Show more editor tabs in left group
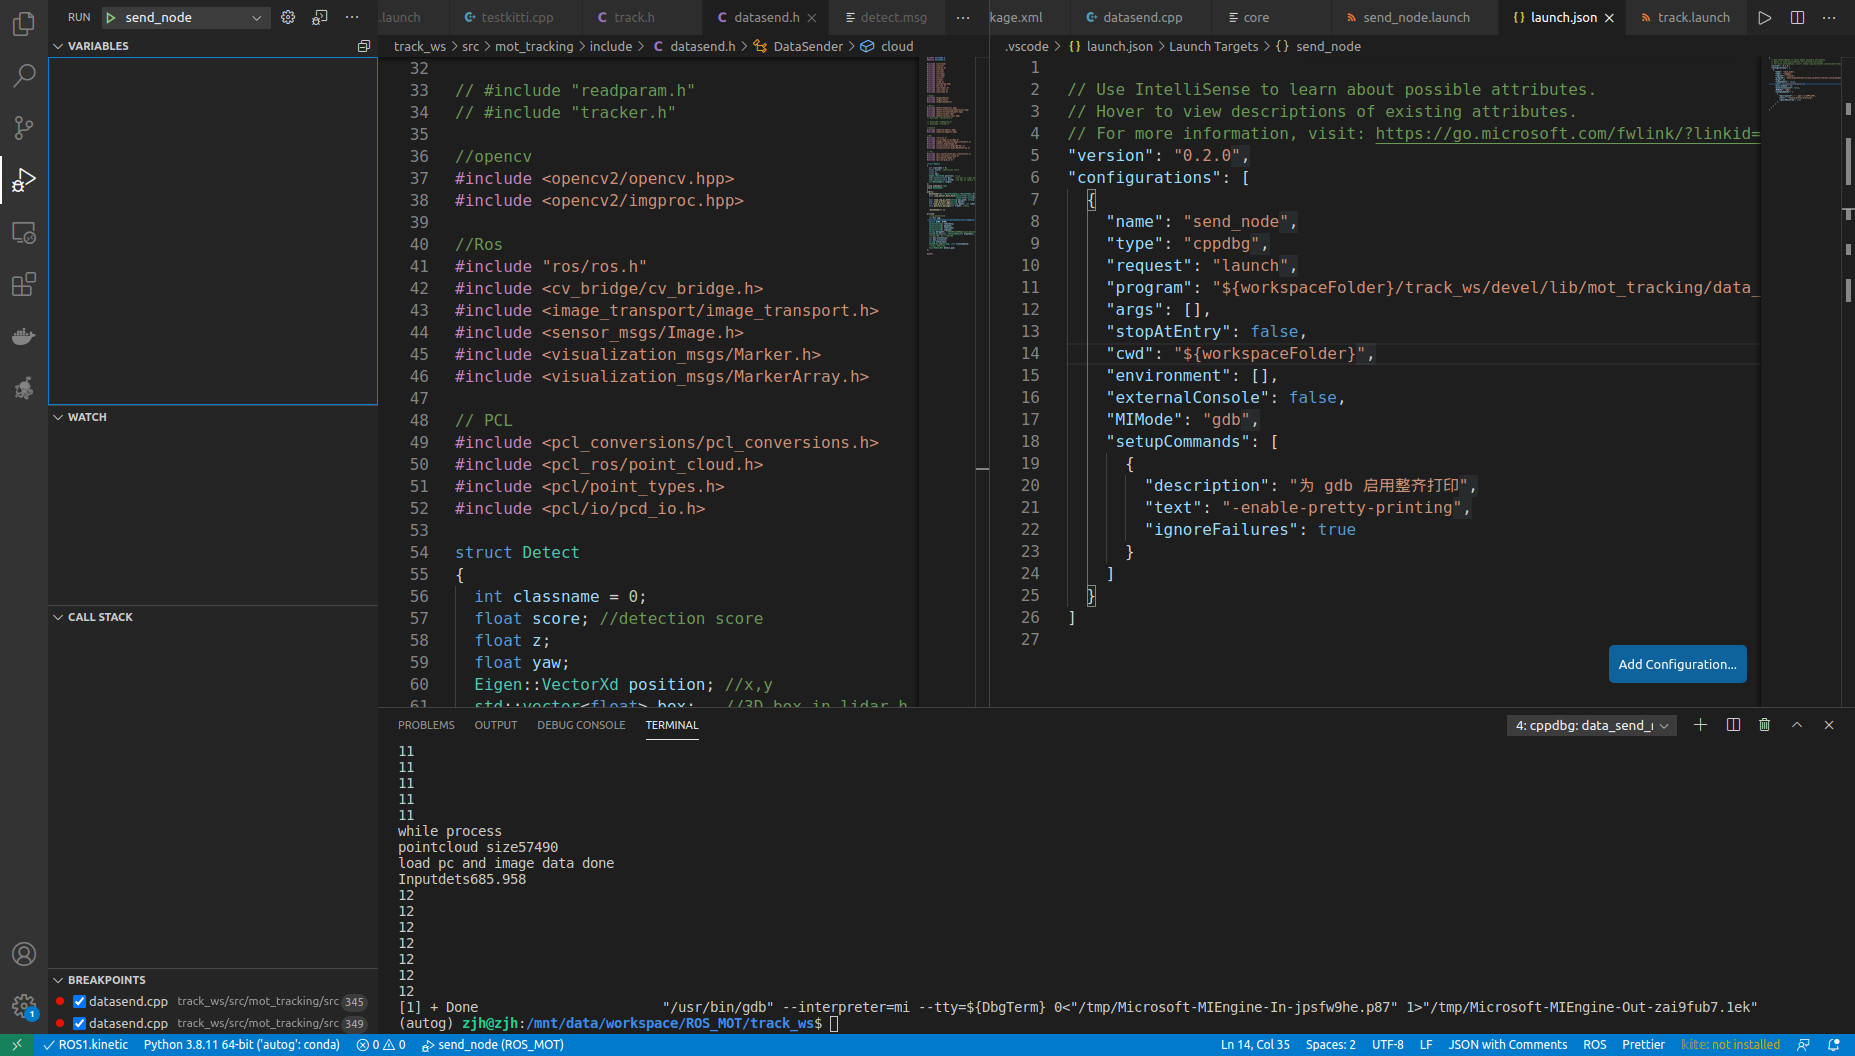This screenshot has height=1056, width=1855. coord(962,17)
